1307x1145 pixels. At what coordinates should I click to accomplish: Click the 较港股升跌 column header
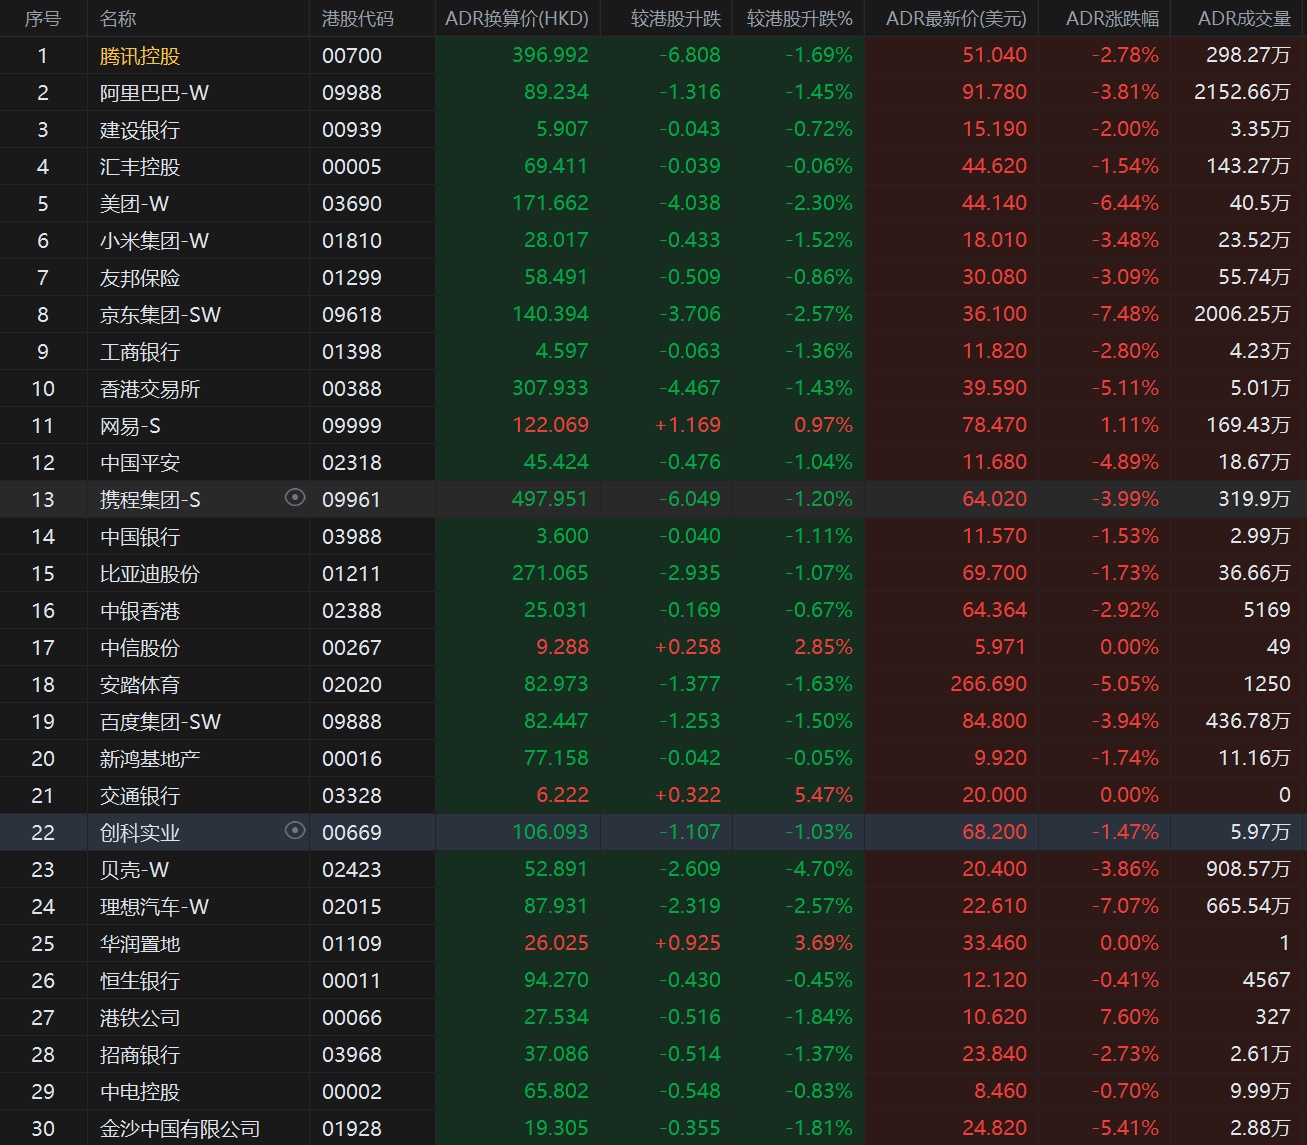point(676,19)
